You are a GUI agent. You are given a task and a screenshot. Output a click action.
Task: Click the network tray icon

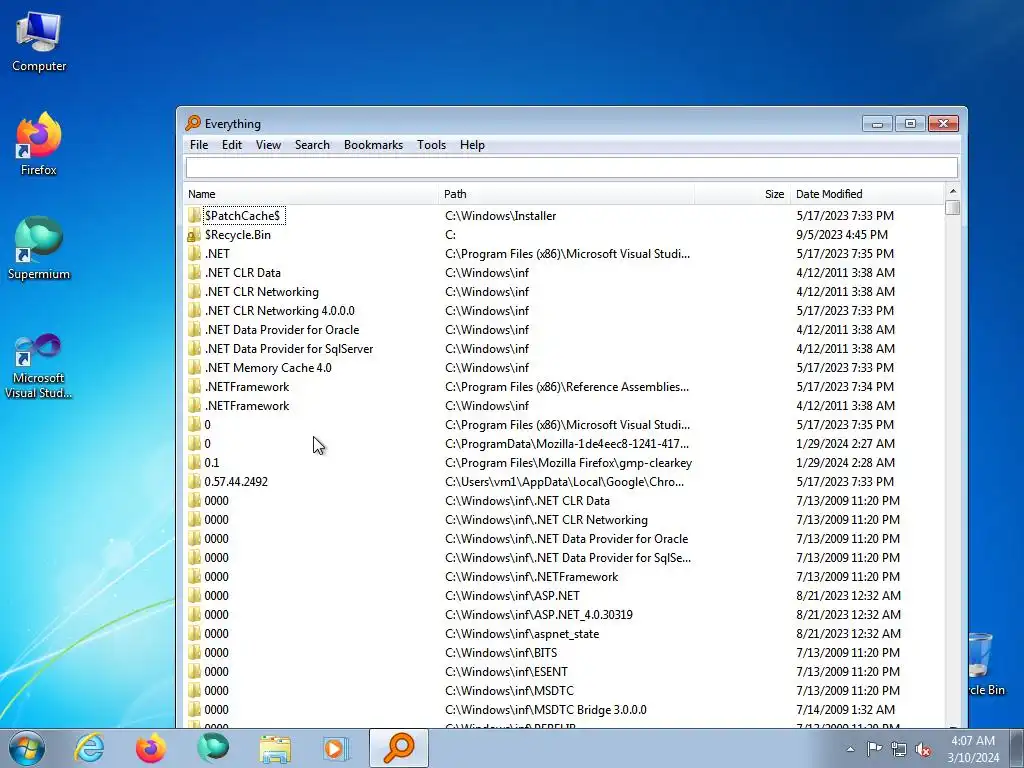[899, 750]
